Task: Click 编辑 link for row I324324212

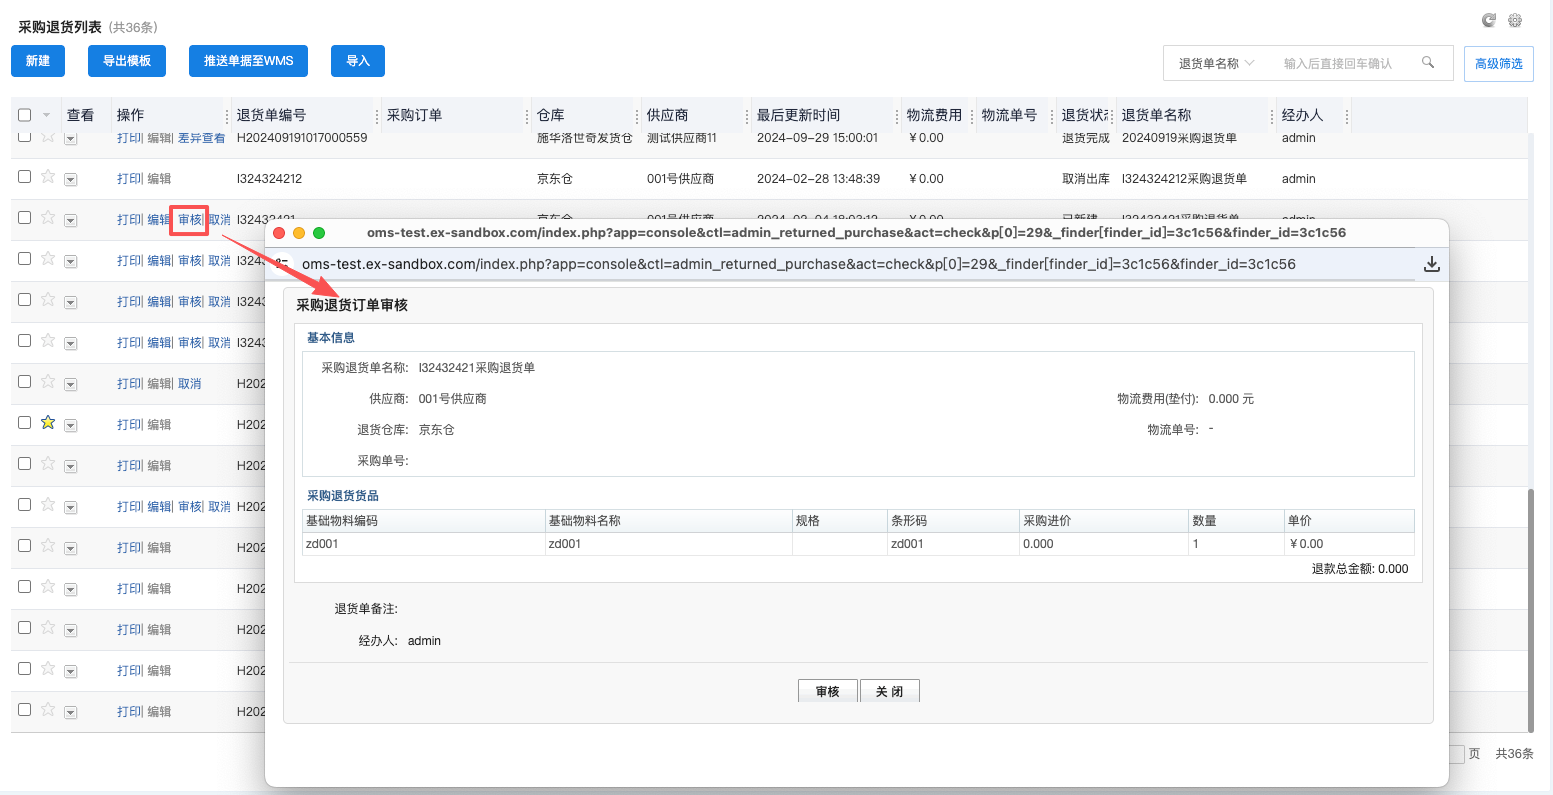Action: 159,179
